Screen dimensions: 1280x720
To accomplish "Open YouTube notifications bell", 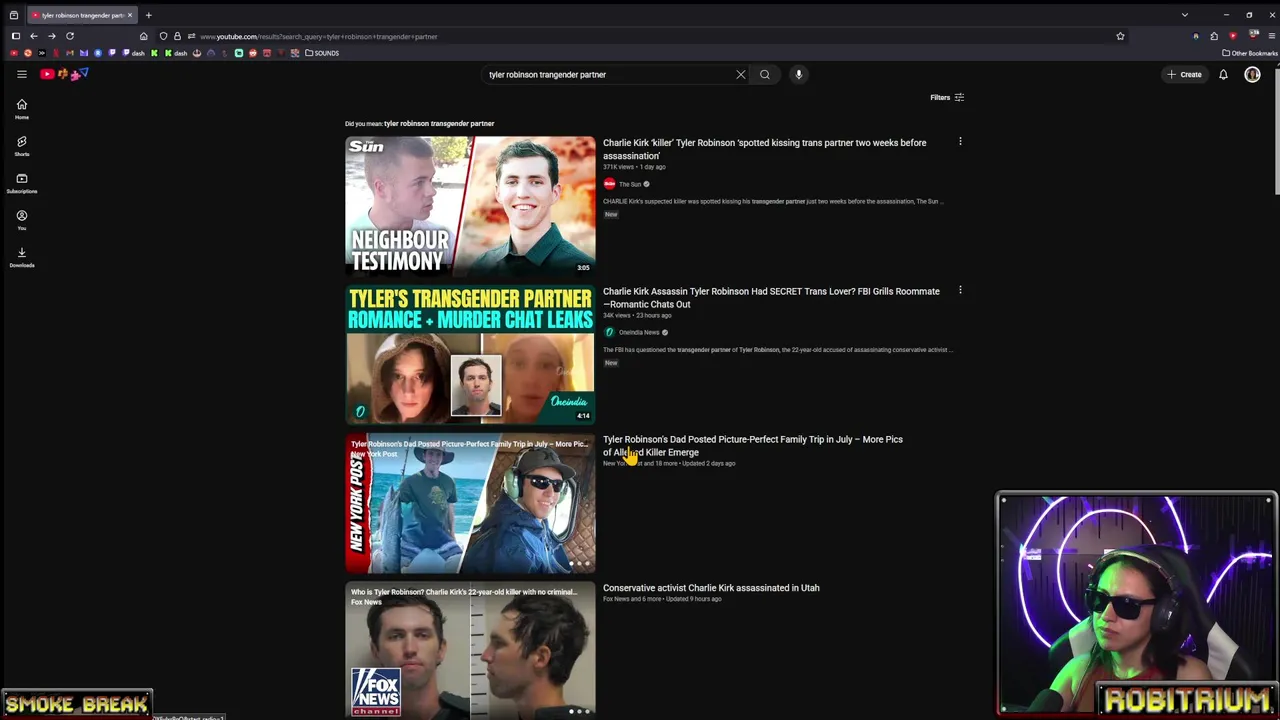I will pos(1223,74).
